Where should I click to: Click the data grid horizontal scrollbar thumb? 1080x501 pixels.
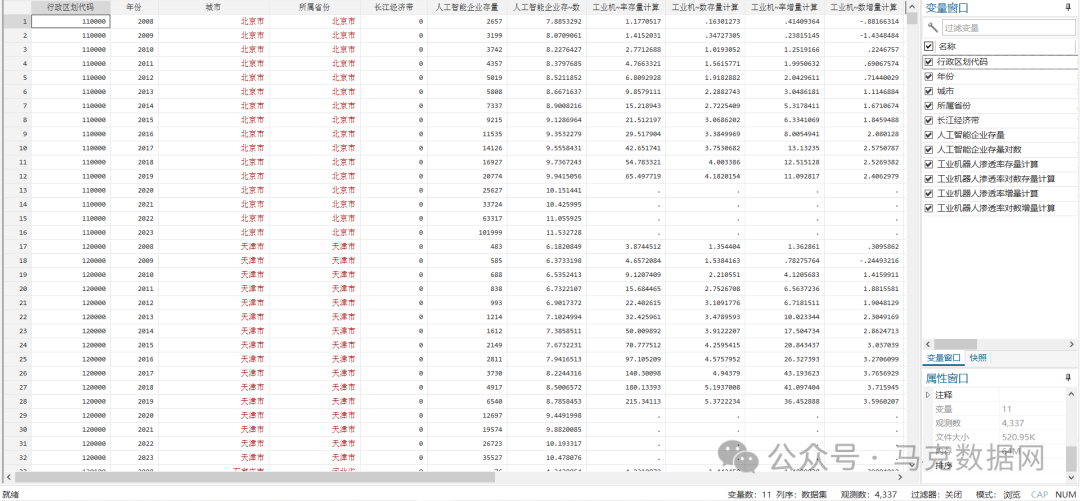point(255,477)
